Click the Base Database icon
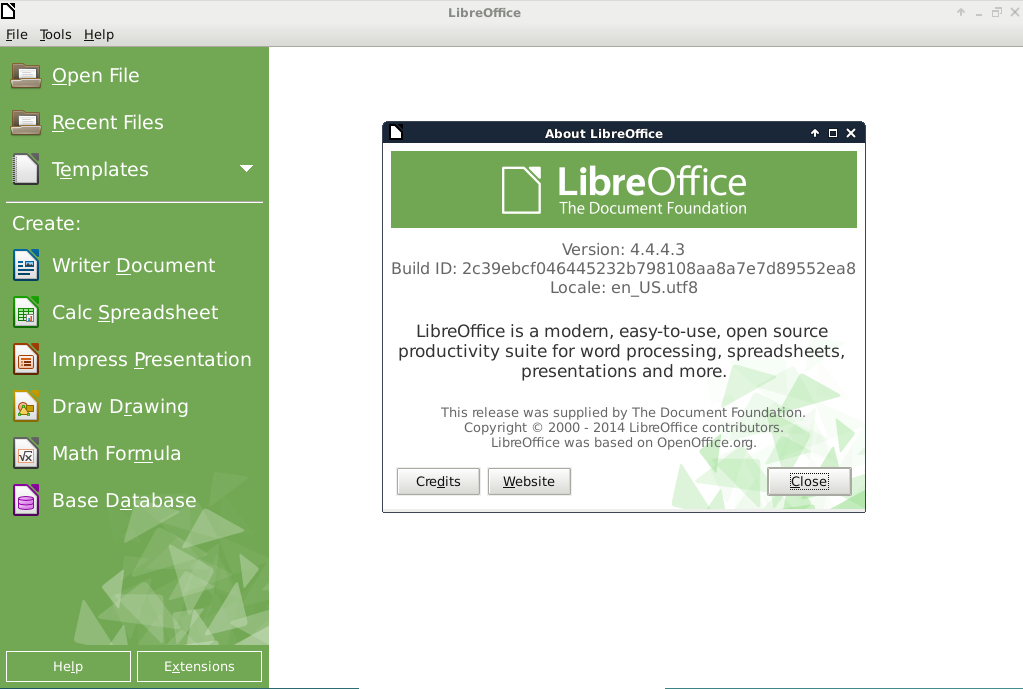This screenshot has width=1023, height=689. 26,500
